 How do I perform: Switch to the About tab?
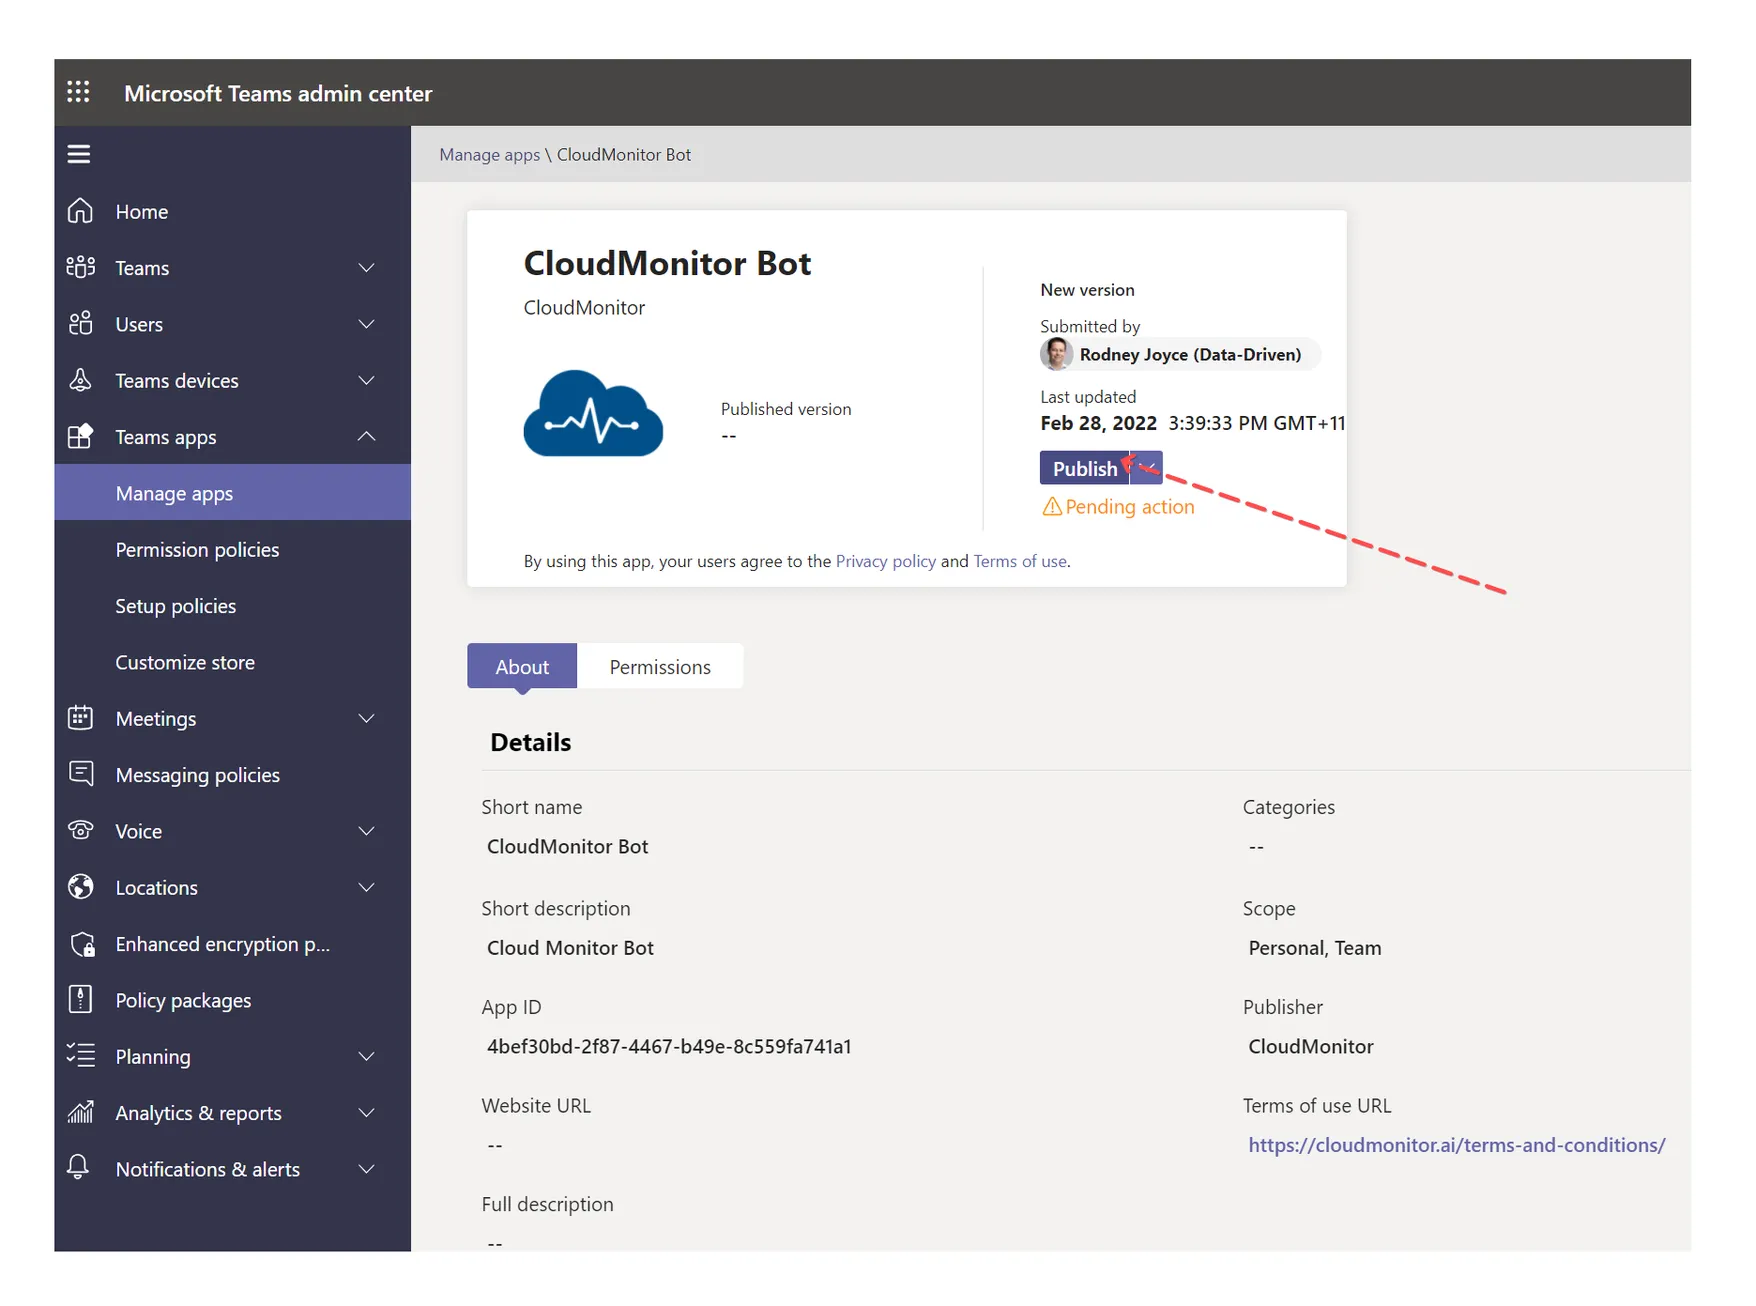[522, 666]
